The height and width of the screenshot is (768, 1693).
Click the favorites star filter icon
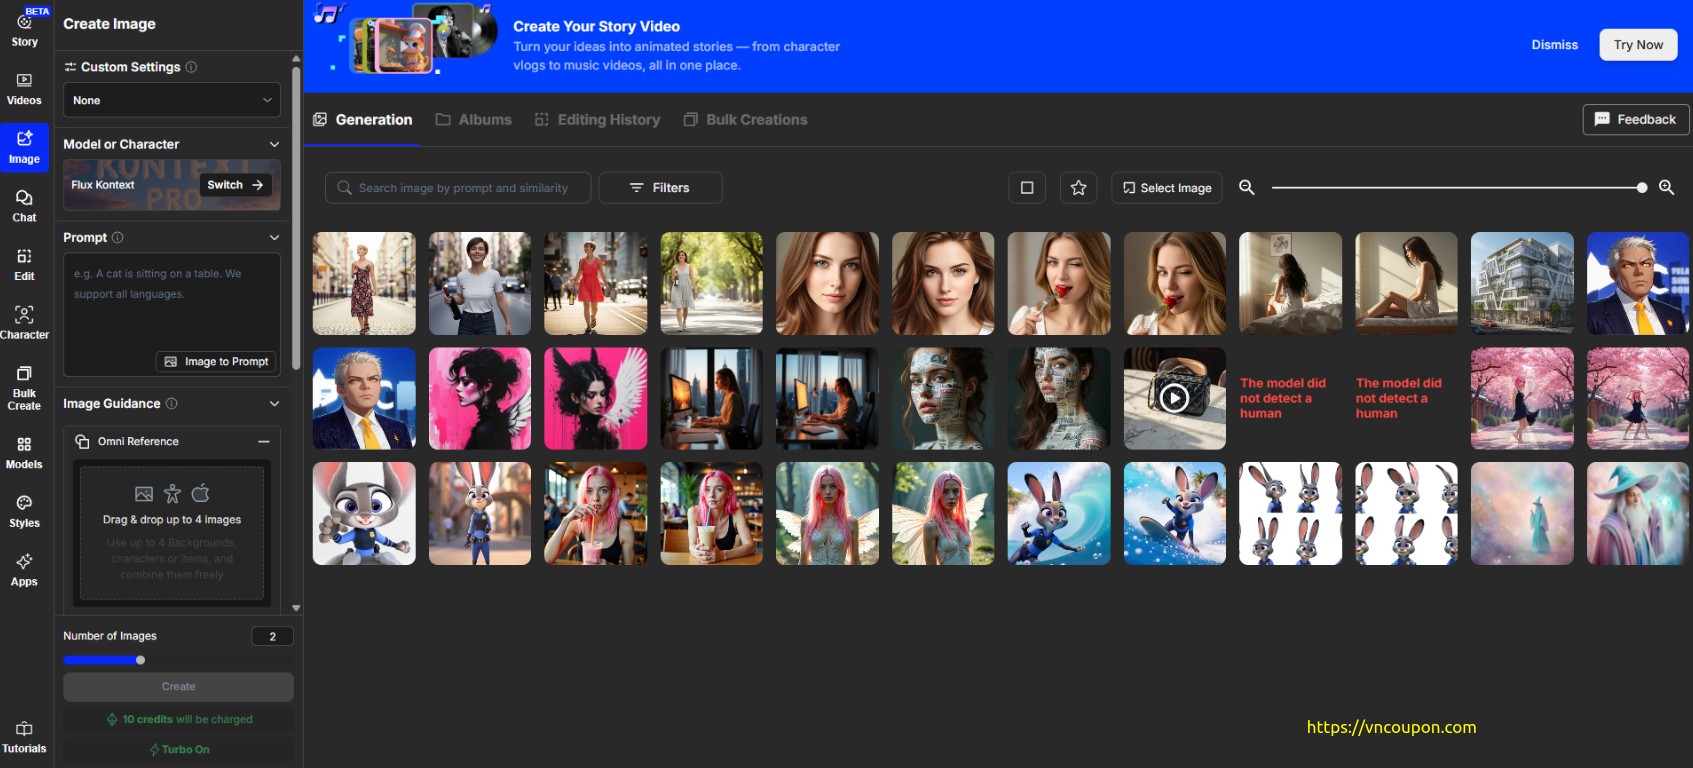tap(1078, 188)
